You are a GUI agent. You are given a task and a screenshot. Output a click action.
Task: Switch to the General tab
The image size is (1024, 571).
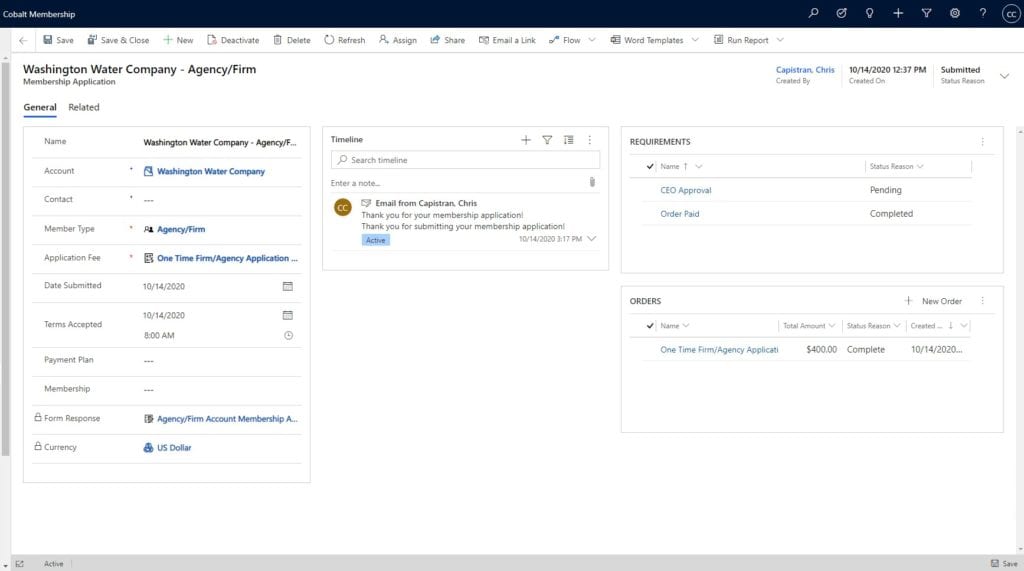[40, 107]
